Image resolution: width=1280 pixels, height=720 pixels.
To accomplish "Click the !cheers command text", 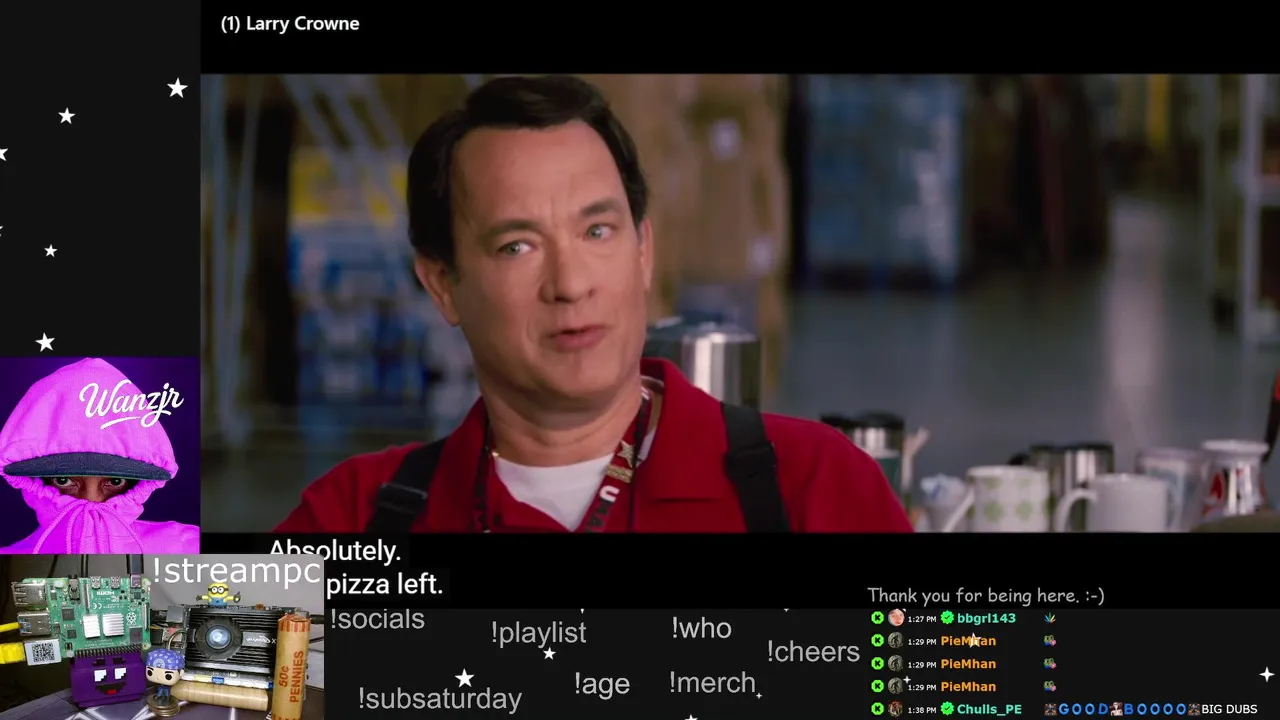I will point(813,652).
